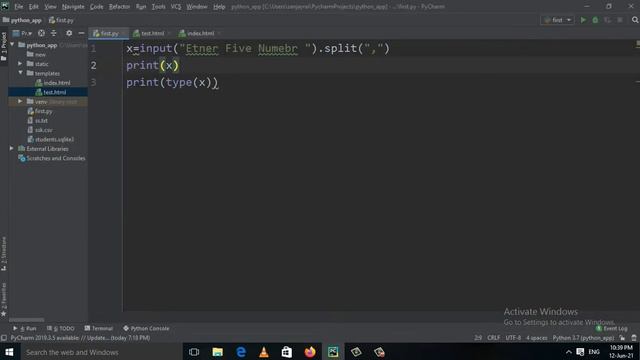This screenshot has width=640, height=360.
Task: Click the 4 spaces indent setting
Action: 536,338
